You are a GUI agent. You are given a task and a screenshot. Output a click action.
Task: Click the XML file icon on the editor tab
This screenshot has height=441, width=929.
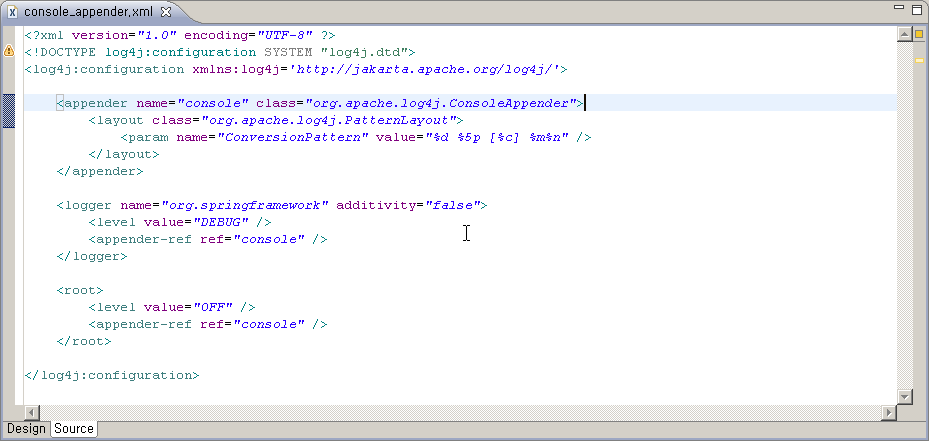[12, 11]
